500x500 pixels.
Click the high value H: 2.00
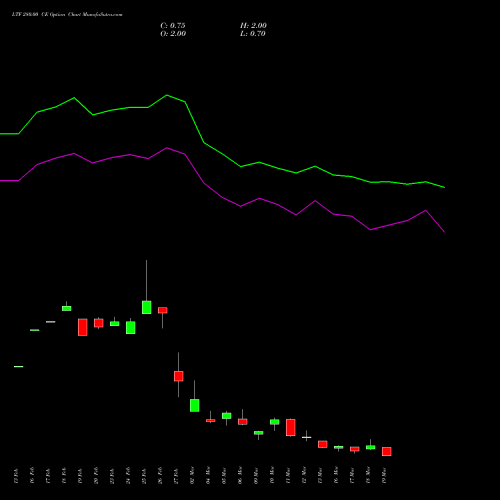tap(253, 26)
